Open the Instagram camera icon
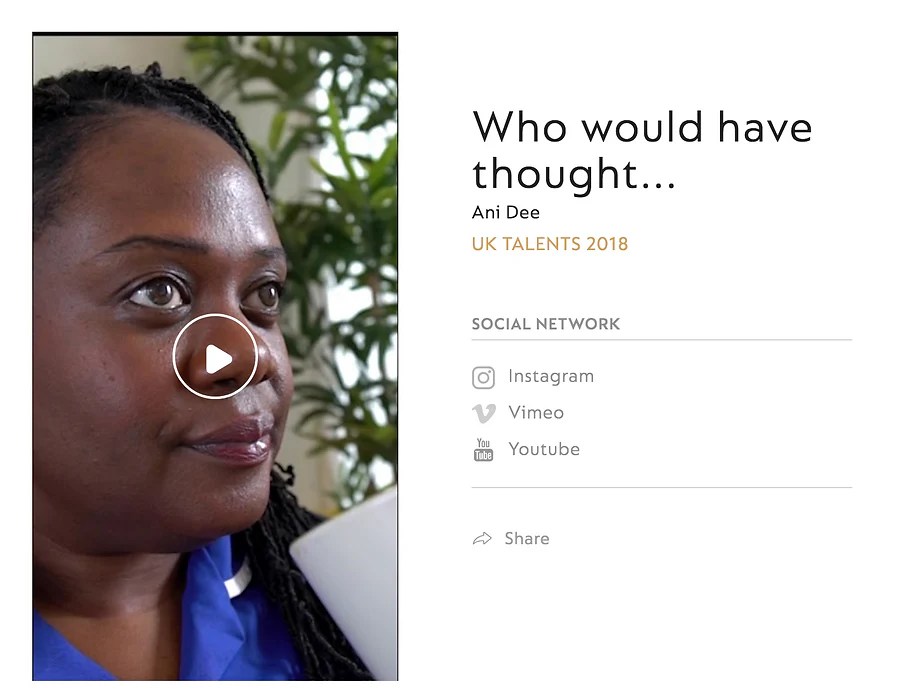 (x=483, y=378)
